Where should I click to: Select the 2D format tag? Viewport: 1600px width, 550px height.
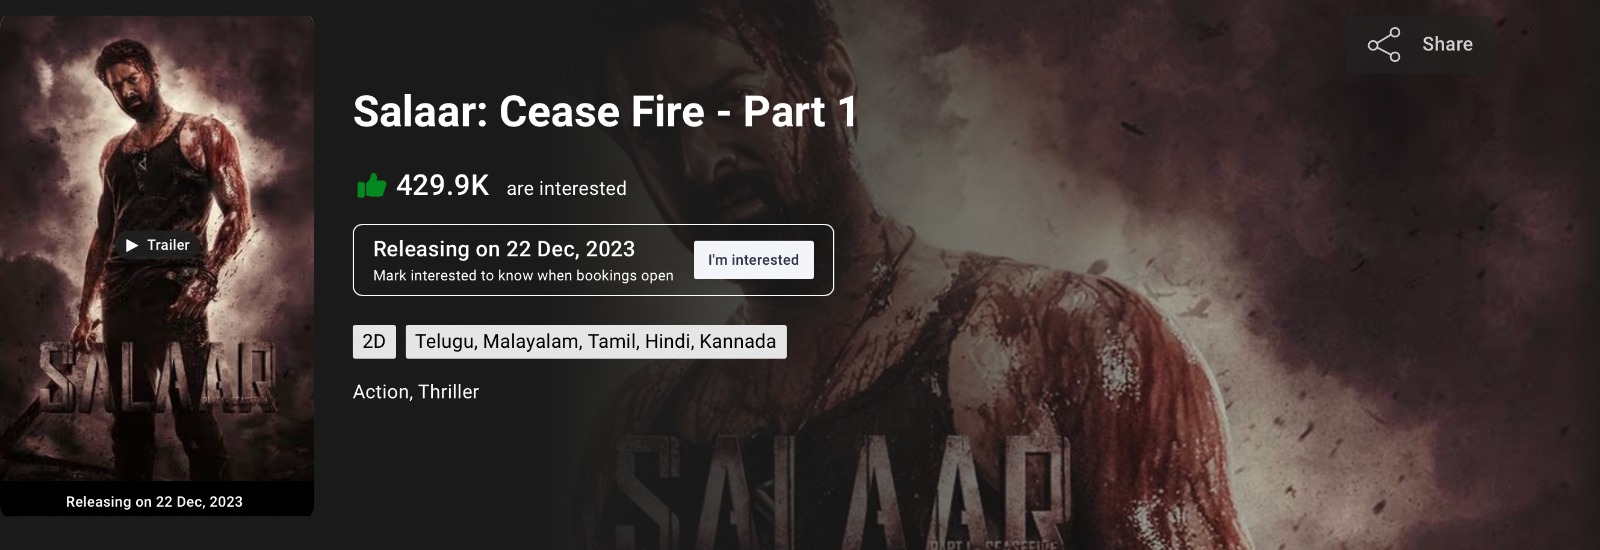[374, 342]
